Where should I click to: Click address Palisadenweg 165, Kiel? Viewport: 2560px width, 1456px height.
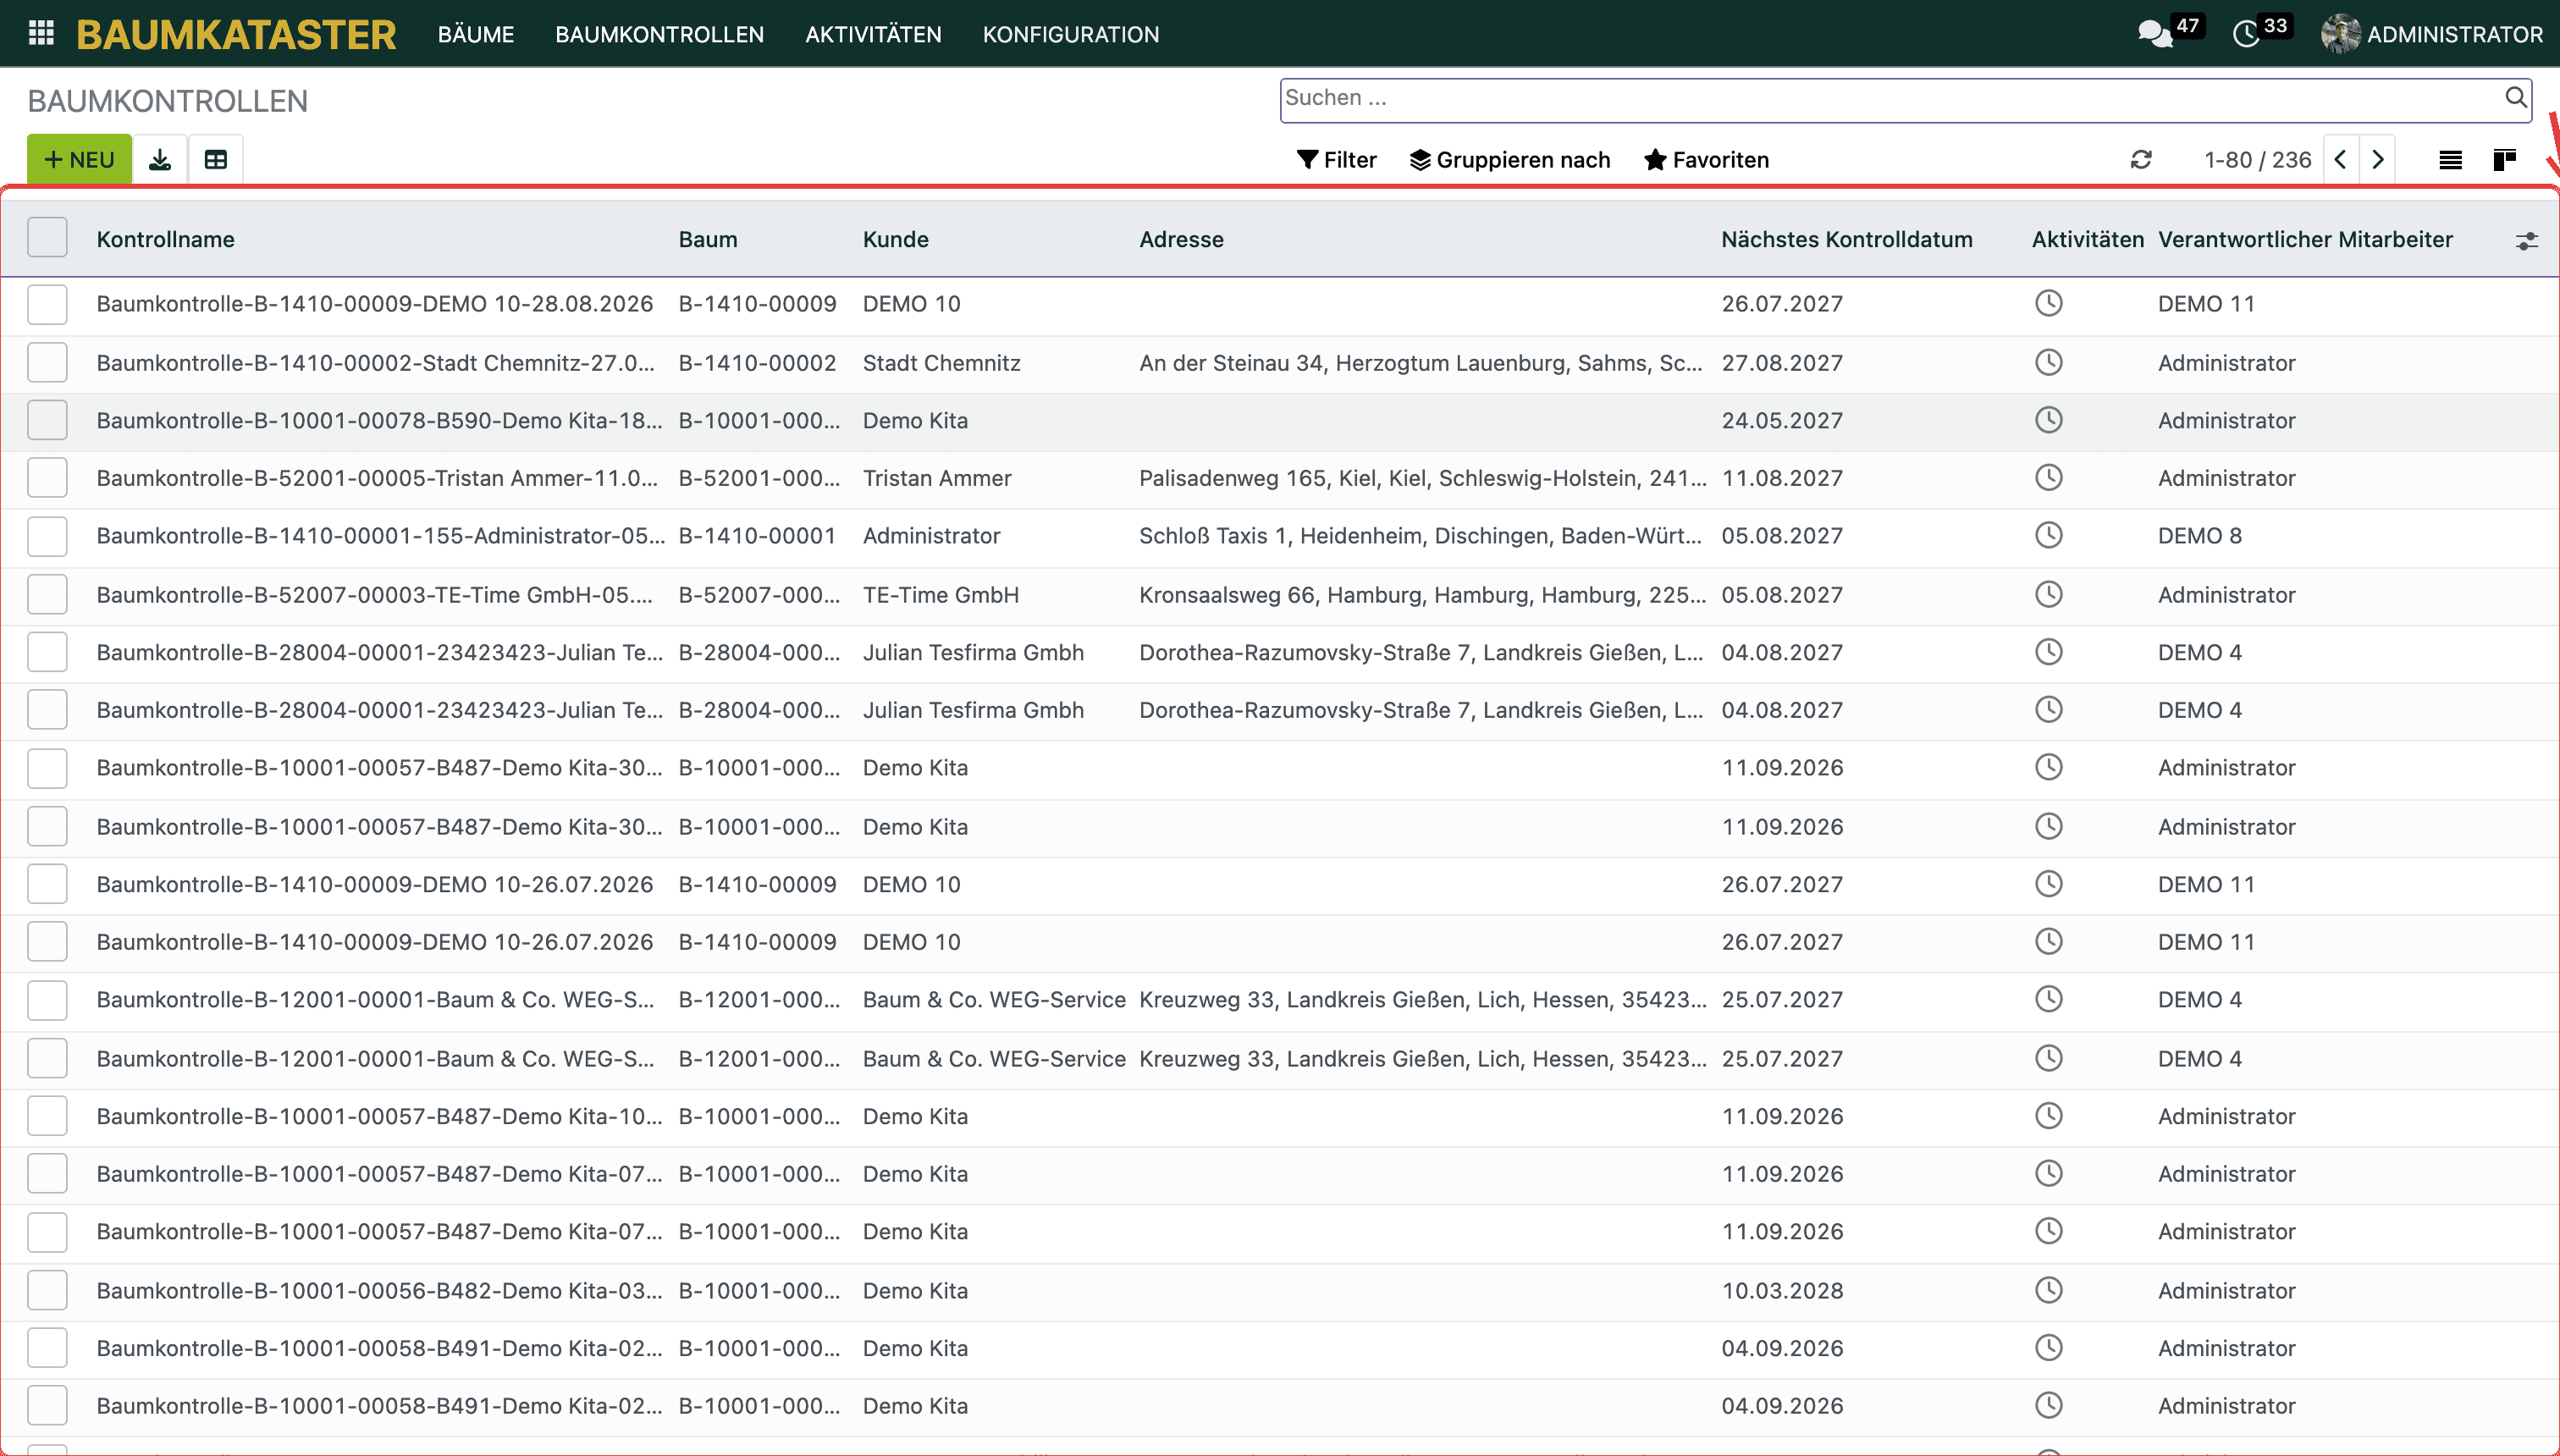point(1423,478)
